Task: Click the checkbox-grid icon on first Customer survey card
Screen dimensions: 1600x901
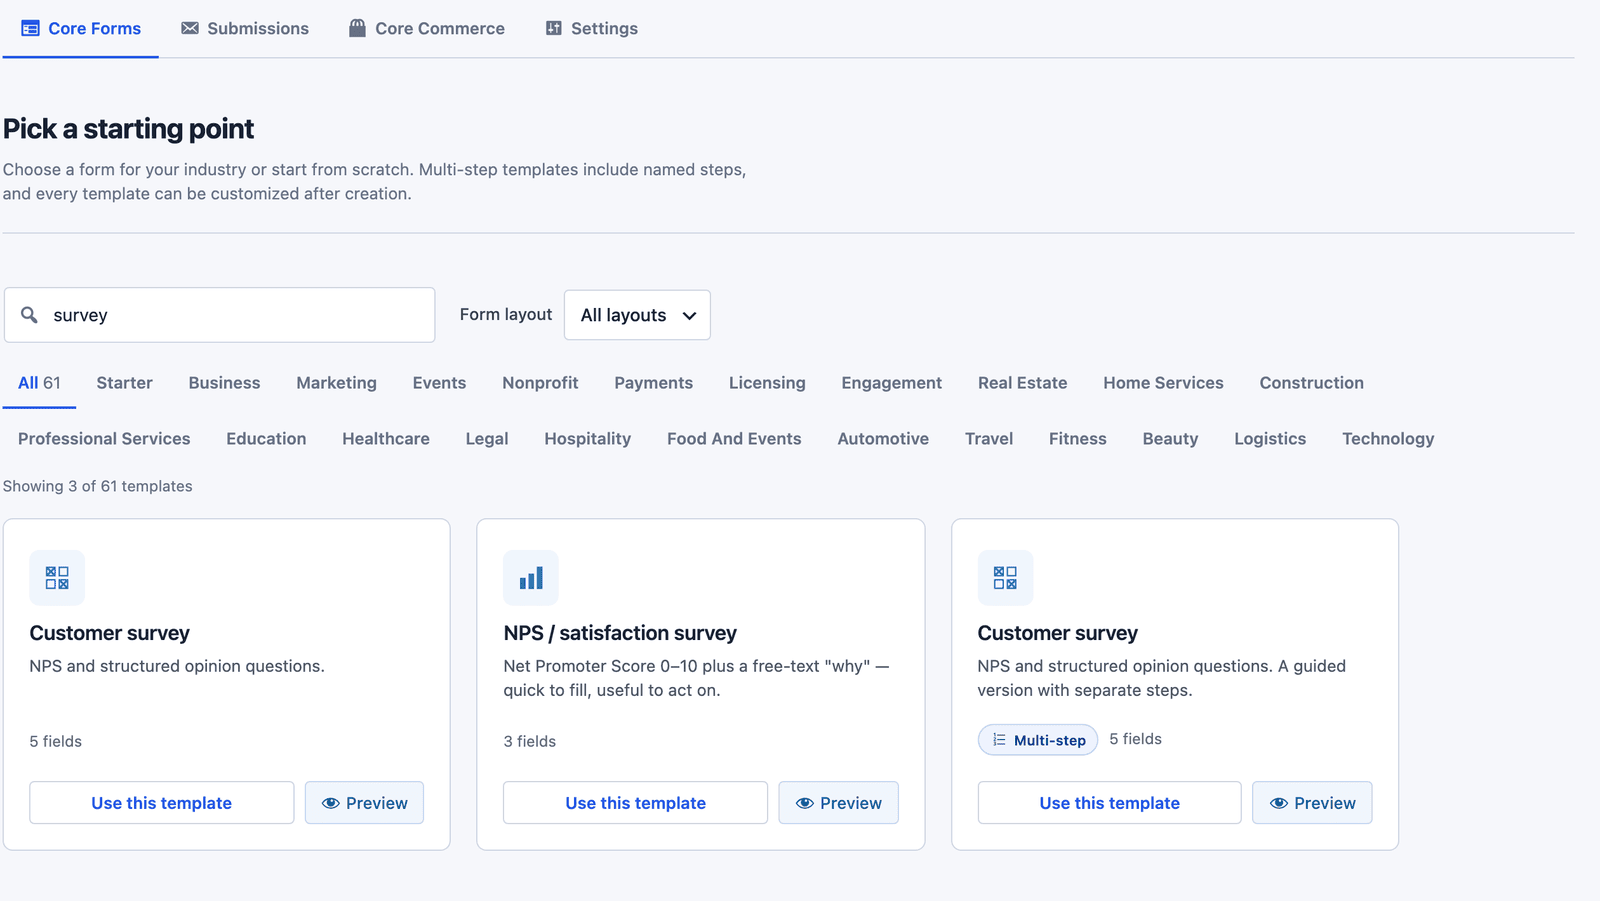Action: click(x=57, y=578)
